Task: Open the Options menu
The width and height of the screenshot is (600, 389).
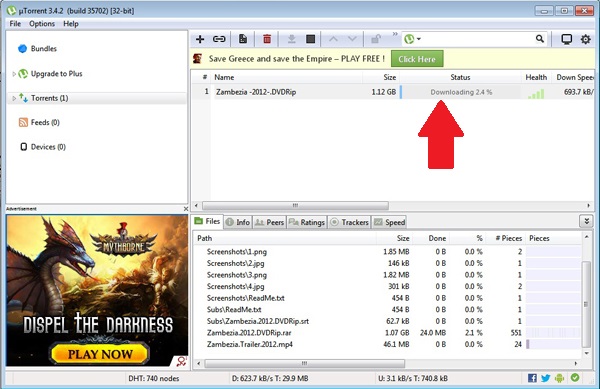Action: (x=42, y=24)
